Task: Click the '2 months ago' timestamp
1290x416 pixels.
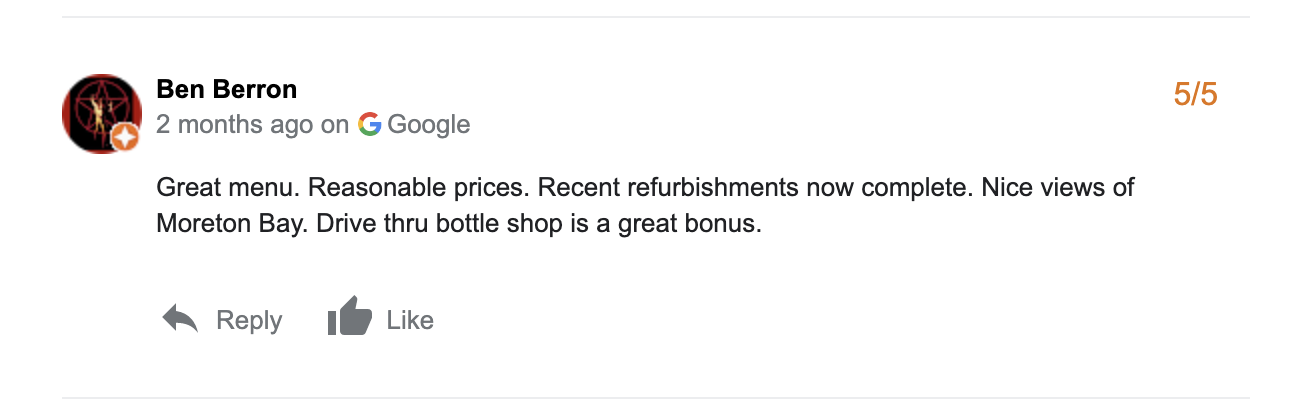Action: point(234,125)
